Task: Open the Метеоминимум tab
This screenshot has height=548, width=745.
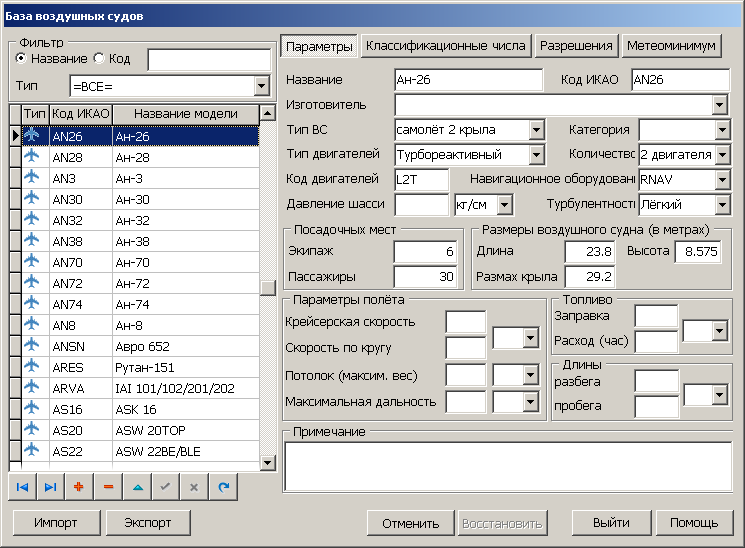Action: click(x=671, y=46)
